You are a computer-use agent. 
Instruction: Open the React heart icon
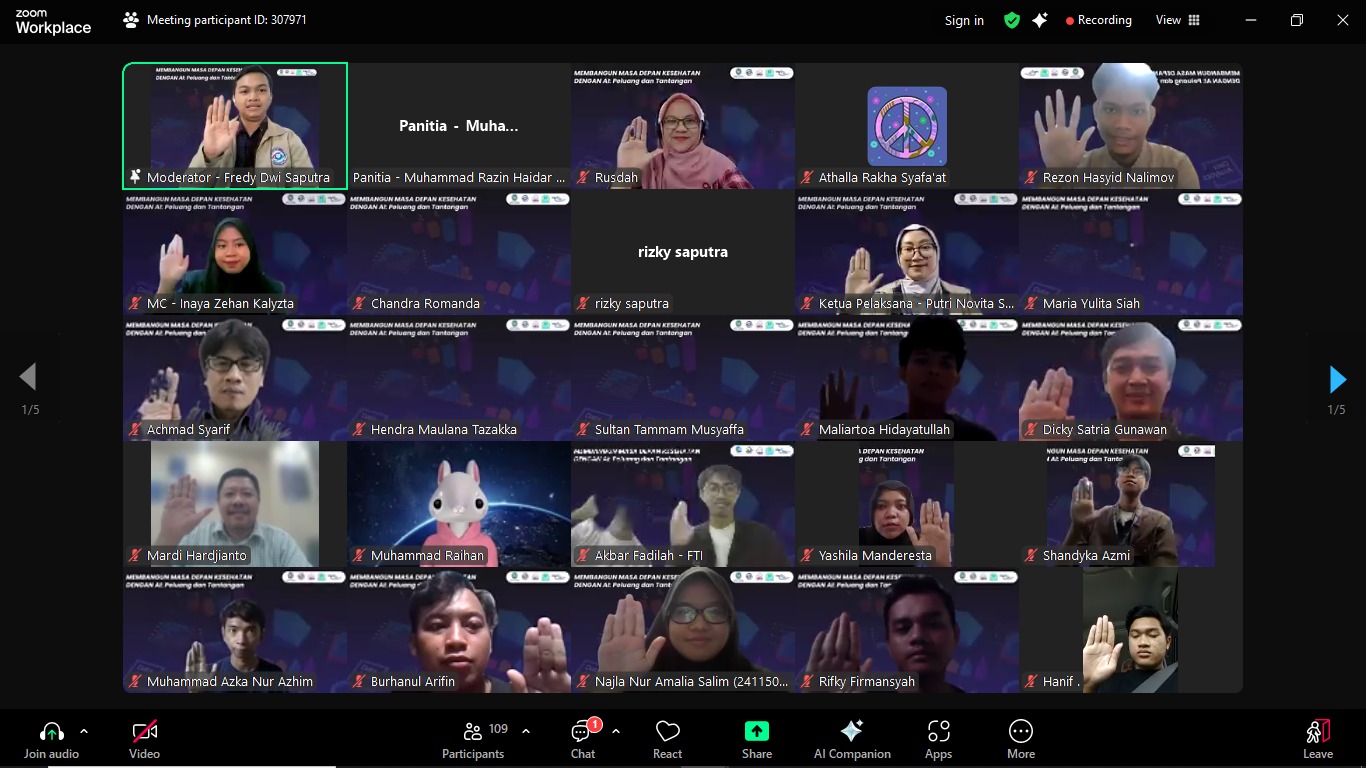coord(667,732)
